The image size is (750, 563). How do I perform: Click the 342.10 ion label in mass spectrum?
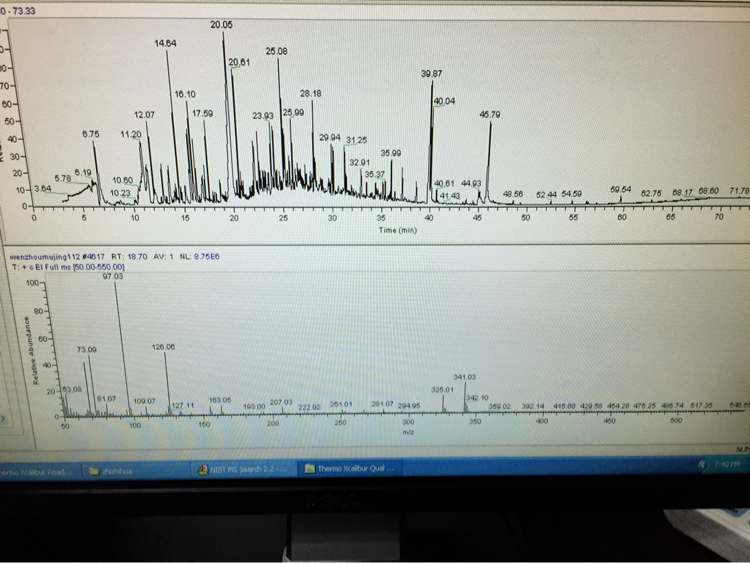(477, 397)
